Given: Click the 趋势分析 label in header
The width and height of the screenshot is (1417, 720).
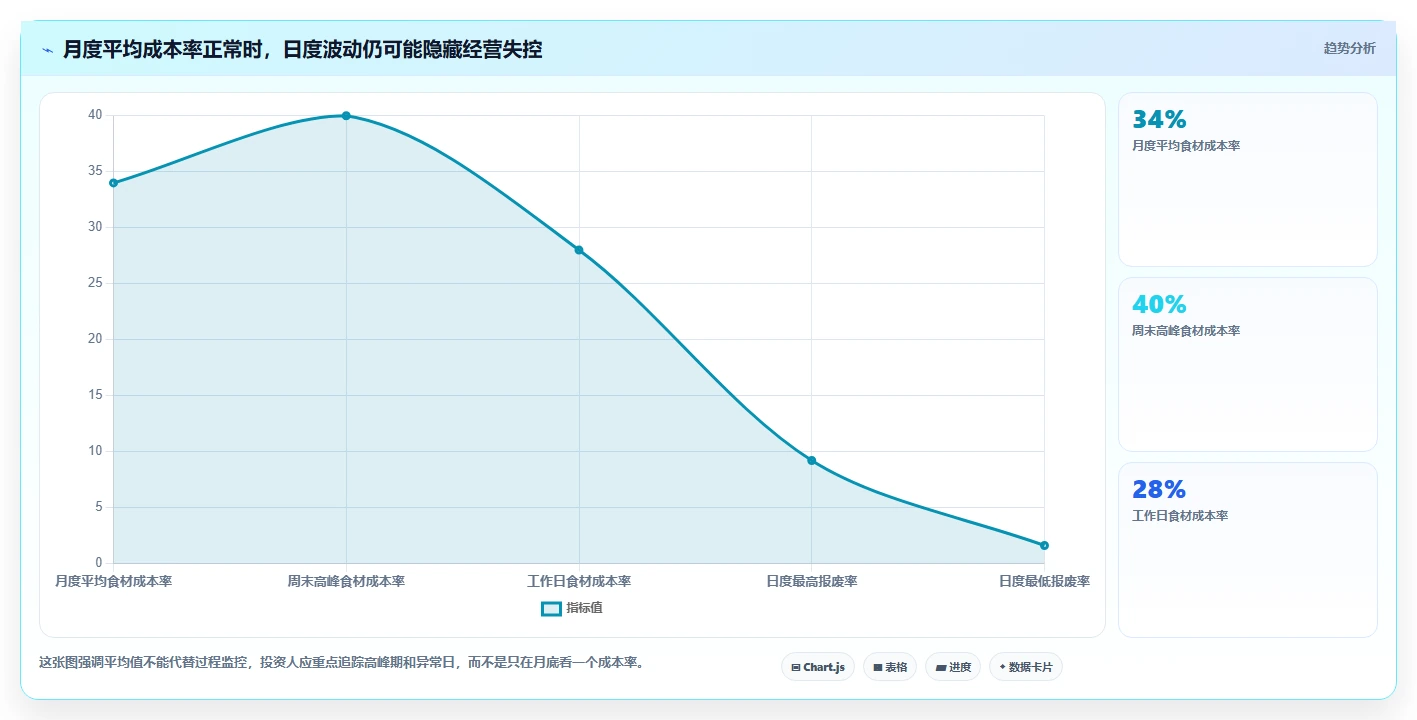Looking at the screenshot, I should [x=1349, y=48].
